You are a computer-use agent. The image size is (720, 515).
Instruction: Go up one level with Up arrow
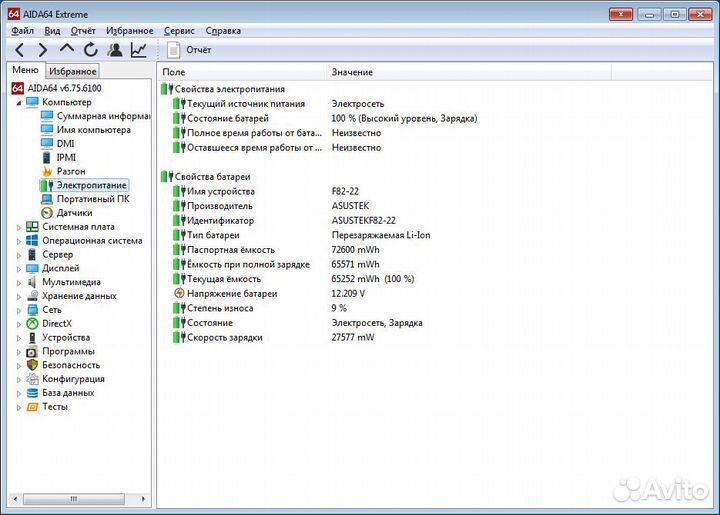pyautogui.click(x=67, y=50)
